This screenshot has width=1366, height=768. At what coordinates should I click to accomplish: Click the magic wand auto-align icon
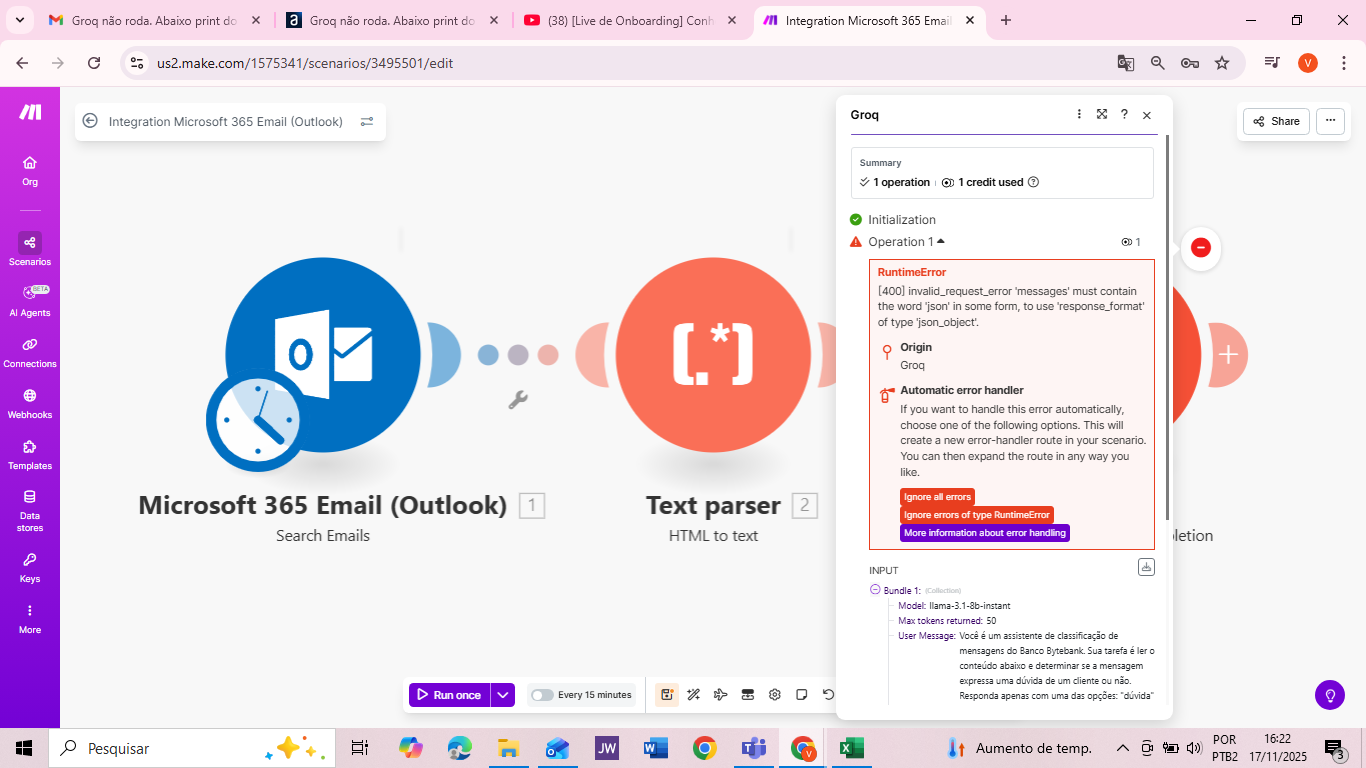click(x=693, y=695)
